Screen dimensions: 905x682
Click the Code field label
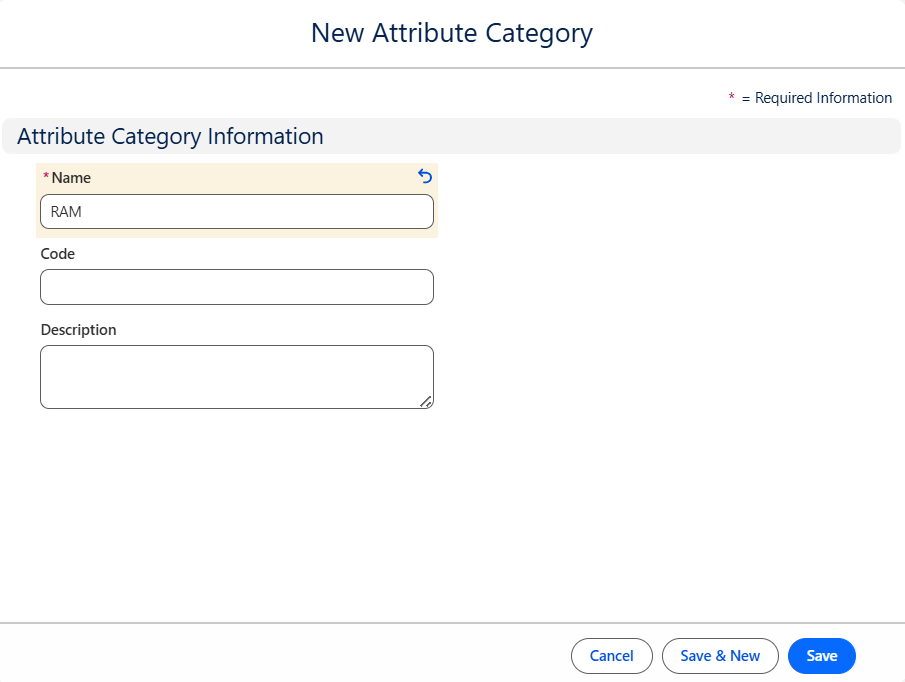pos(58,254)
